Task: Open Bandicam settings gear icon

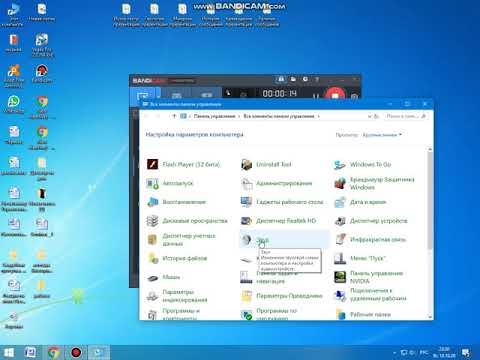Action: click(305, 79)
